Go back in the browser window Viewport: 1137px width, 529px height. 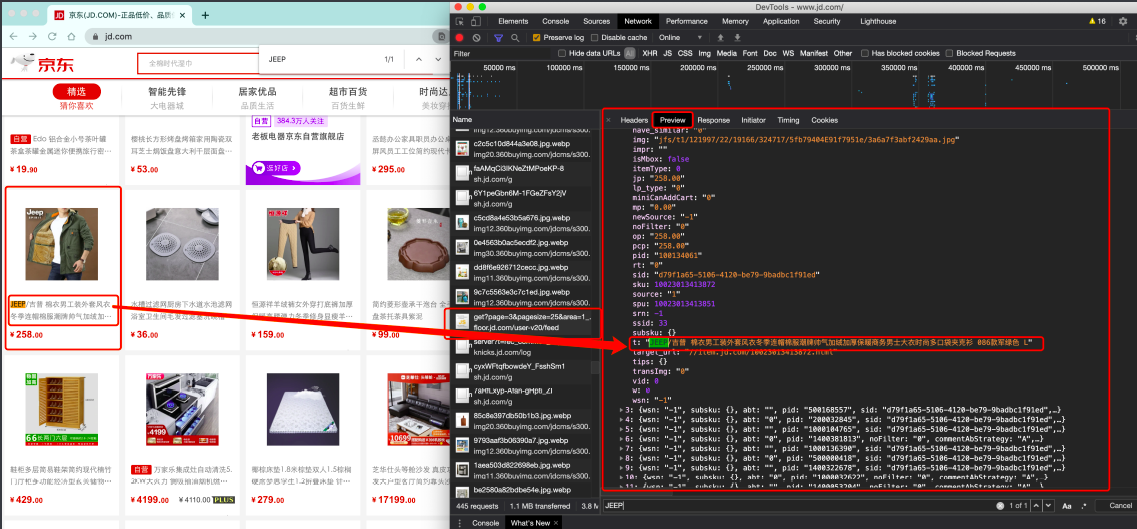pyautogui.click(x=14, y=36)
